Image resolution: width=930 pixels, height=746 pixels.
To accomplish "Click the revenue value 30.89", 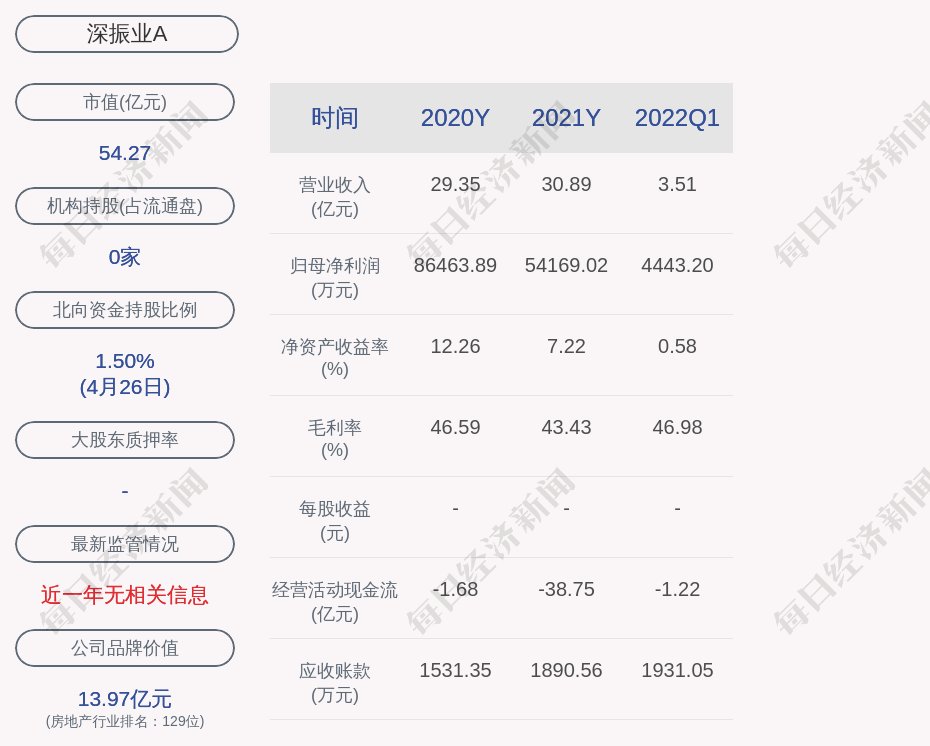I will [566, 184].
